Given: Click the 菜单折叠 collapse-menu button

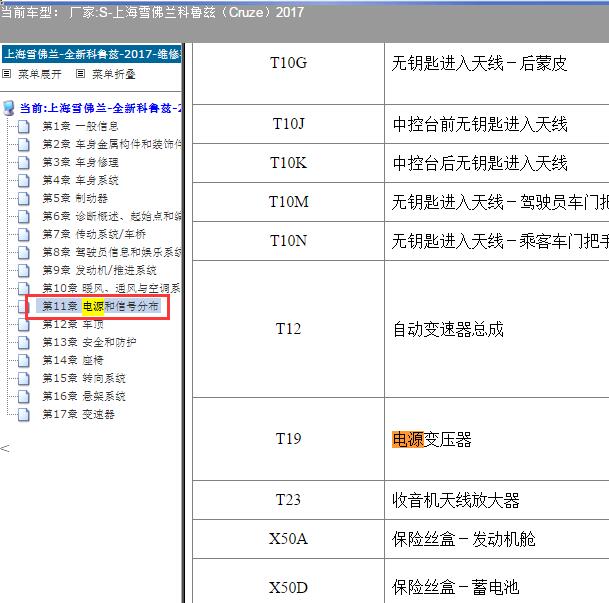Looking at the screenshot, I should pyautogui.click(x=106, y=74).
